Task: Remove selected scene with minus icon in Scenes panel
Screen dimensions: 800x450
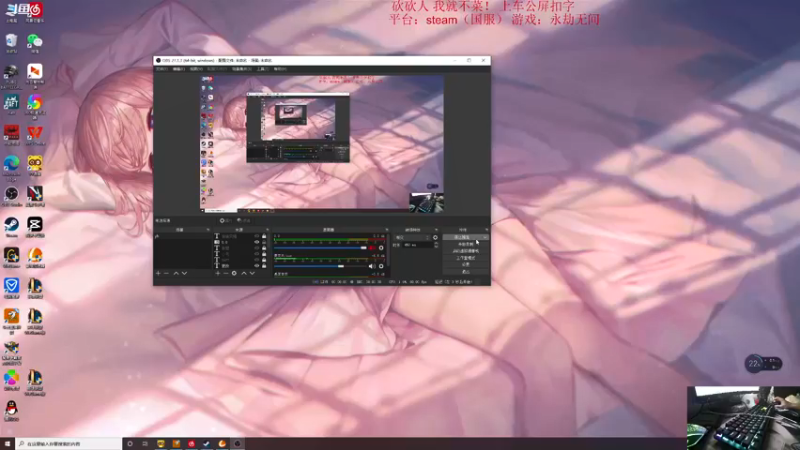Action: [166, 273]
